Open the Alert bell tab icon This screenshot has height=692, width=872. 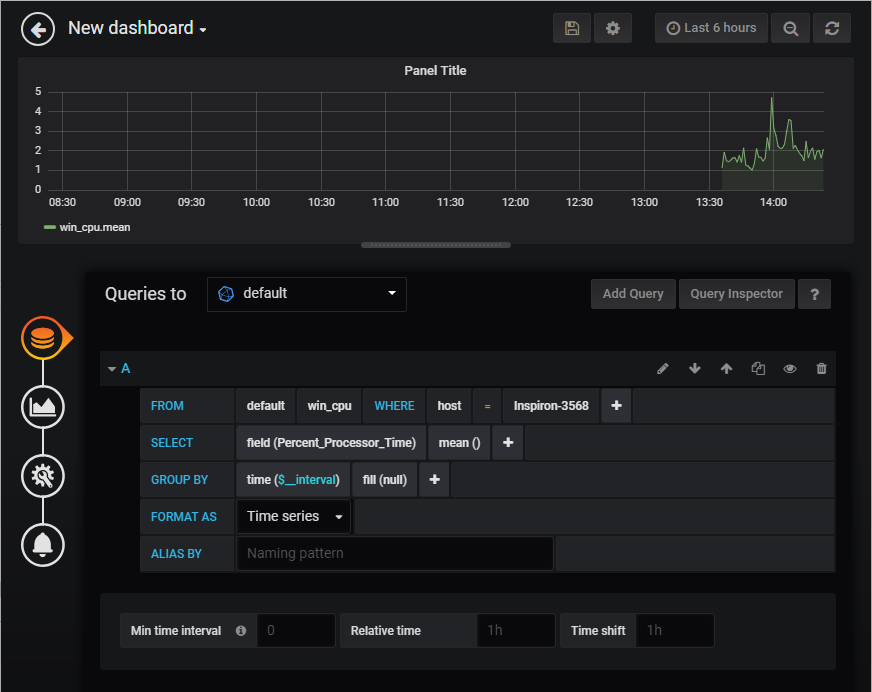pos(43,545)
